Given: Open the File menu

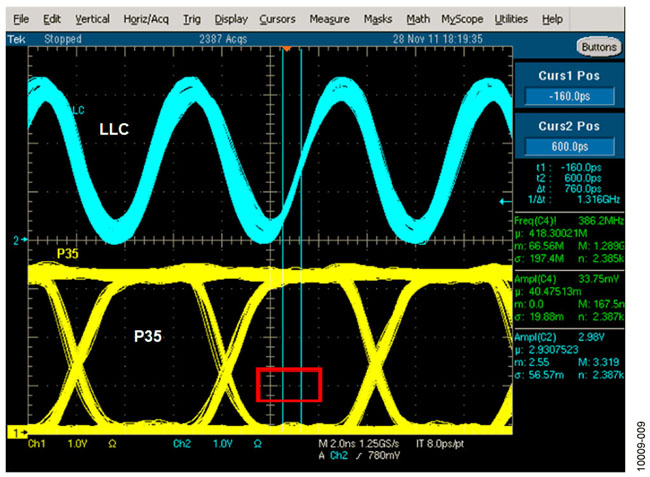Looking at the screenshot, I should (21, 19).
